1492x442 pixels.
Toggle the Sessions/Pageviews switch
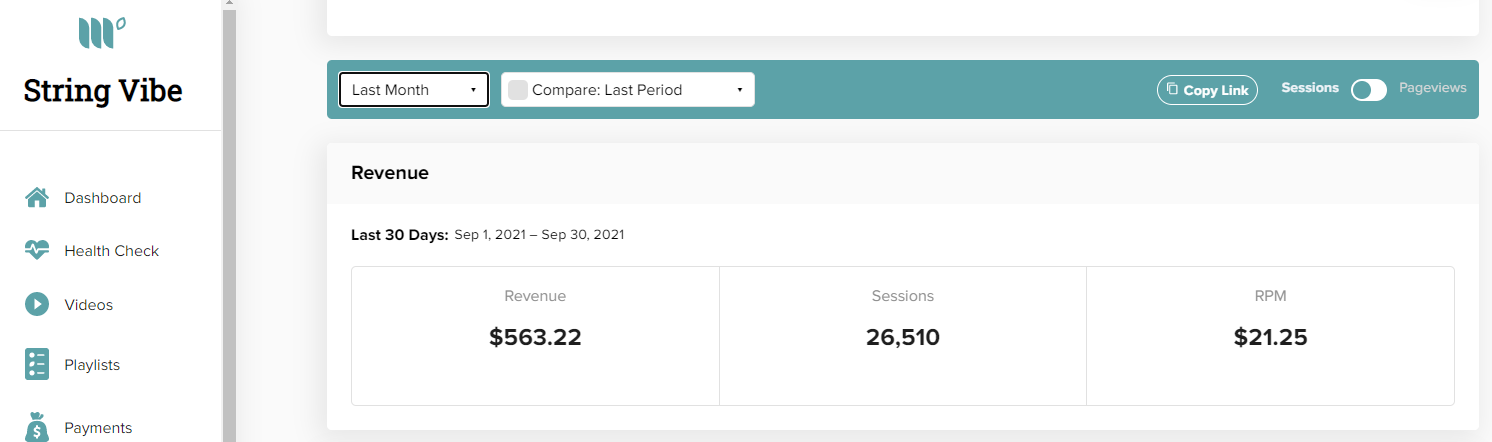click(x=1369, y=90)
